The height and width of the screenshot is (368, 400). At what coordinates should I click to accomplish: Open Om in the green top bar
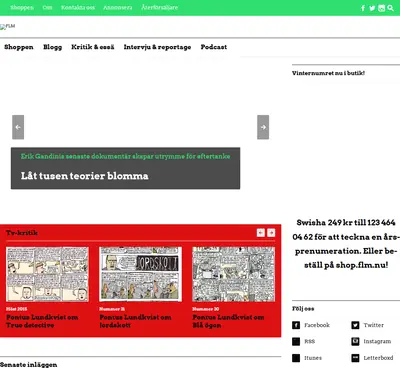[47, 7]
